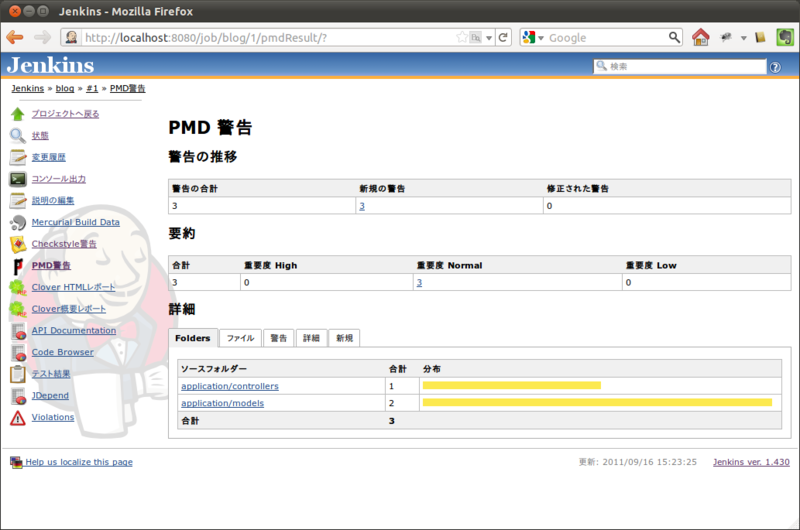Switch to the 詳細 tab

[x=311, y=338]
